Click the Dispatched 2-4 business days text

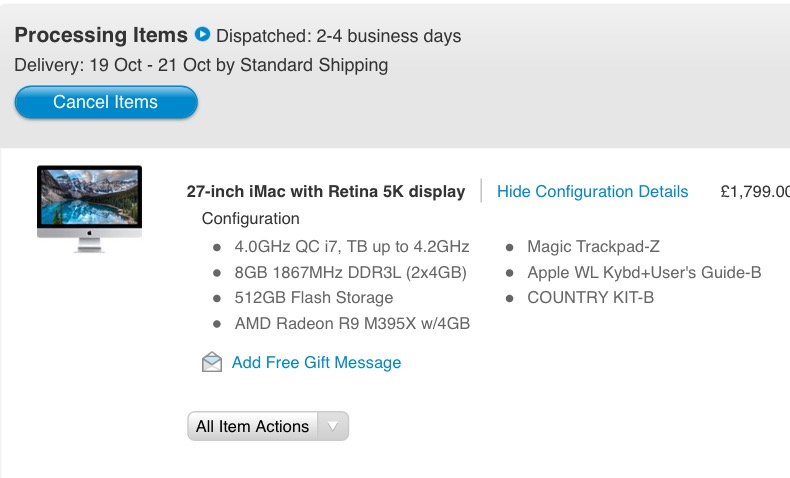click(339, 36)
